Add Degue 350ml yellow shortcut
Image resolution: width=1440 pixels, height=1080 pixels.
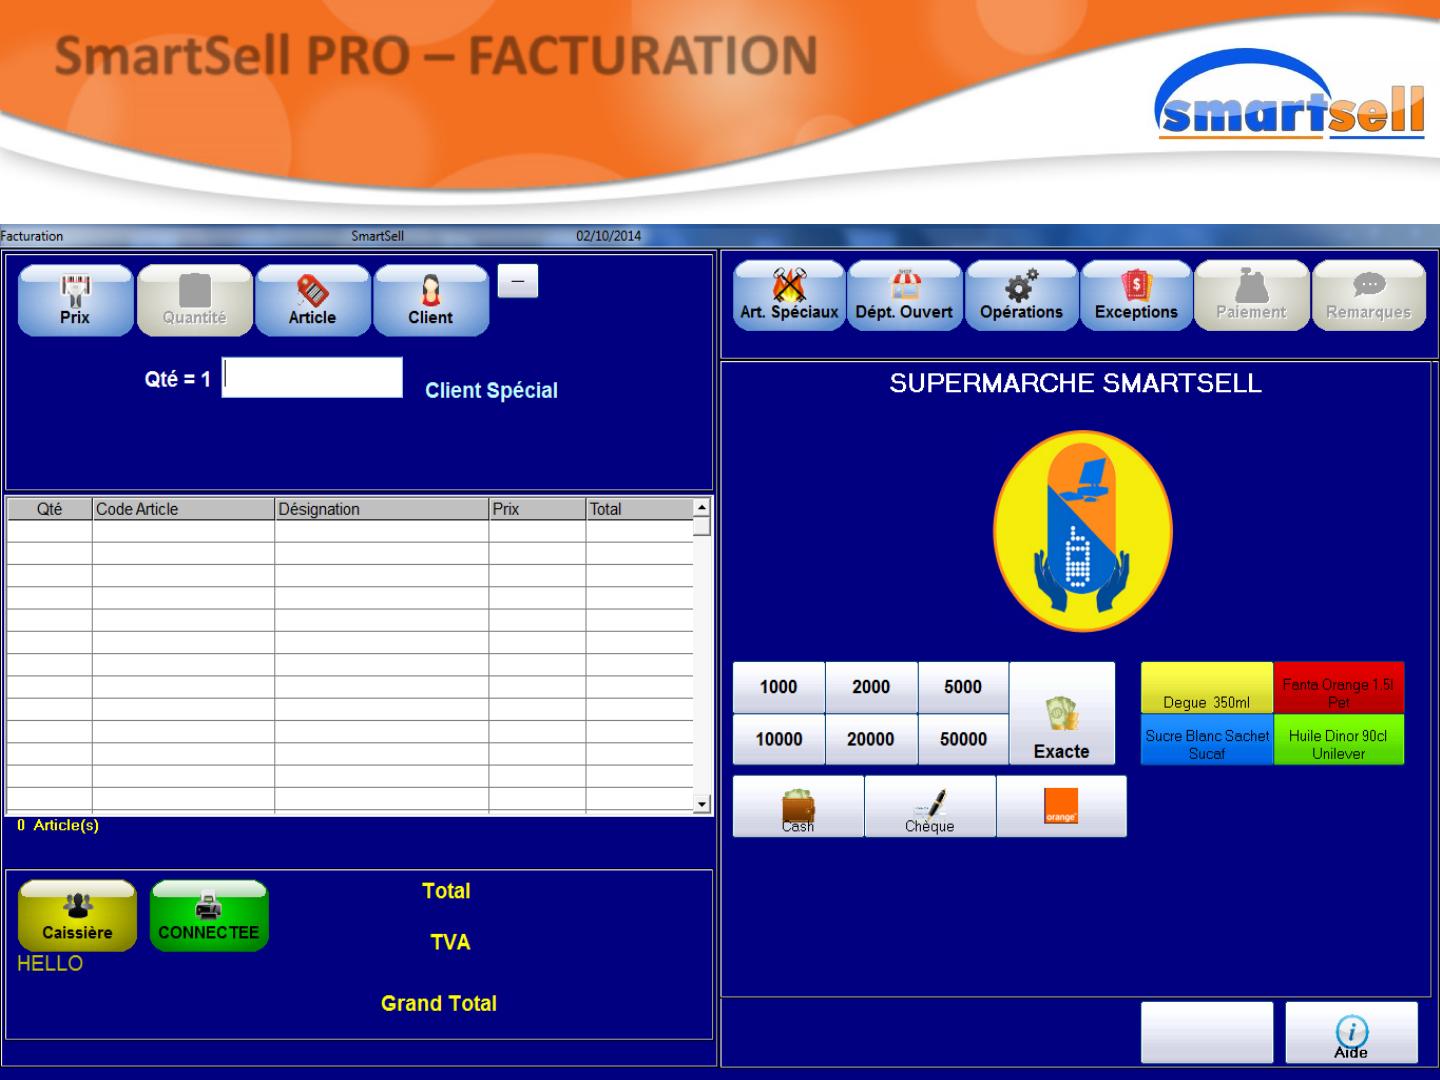pyautogui.click(x=1207, y=688)
